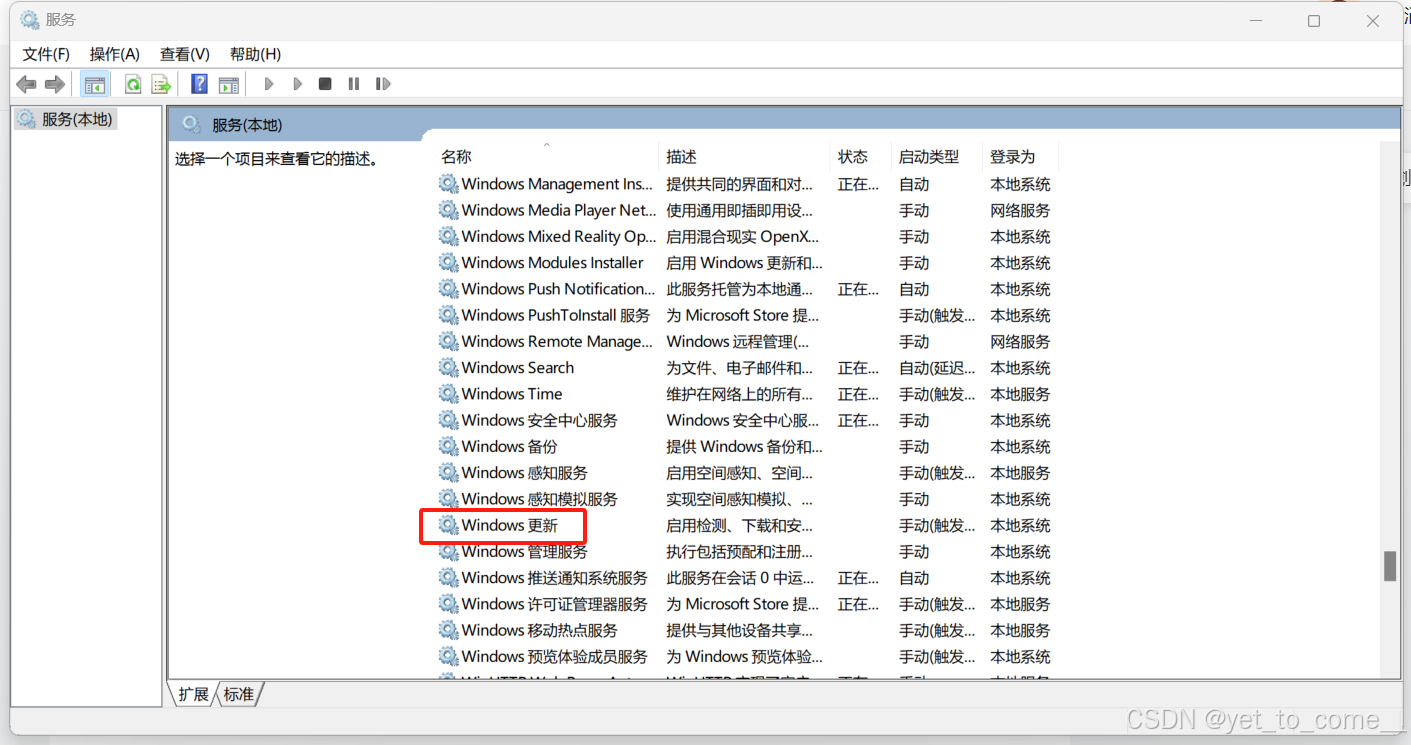Click '为文件、电子邮件和...' description of Windows Search
Viewport: 1411px width, 745px height.
tap(740, 367)
